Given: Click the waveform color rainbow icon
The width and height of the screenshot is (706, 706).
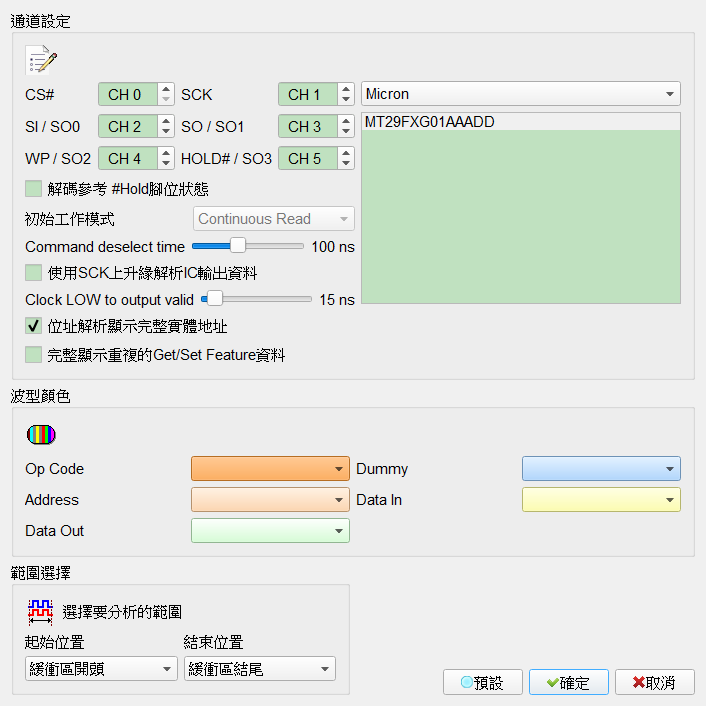Looking at the screenshot, I should coord(41,434).
